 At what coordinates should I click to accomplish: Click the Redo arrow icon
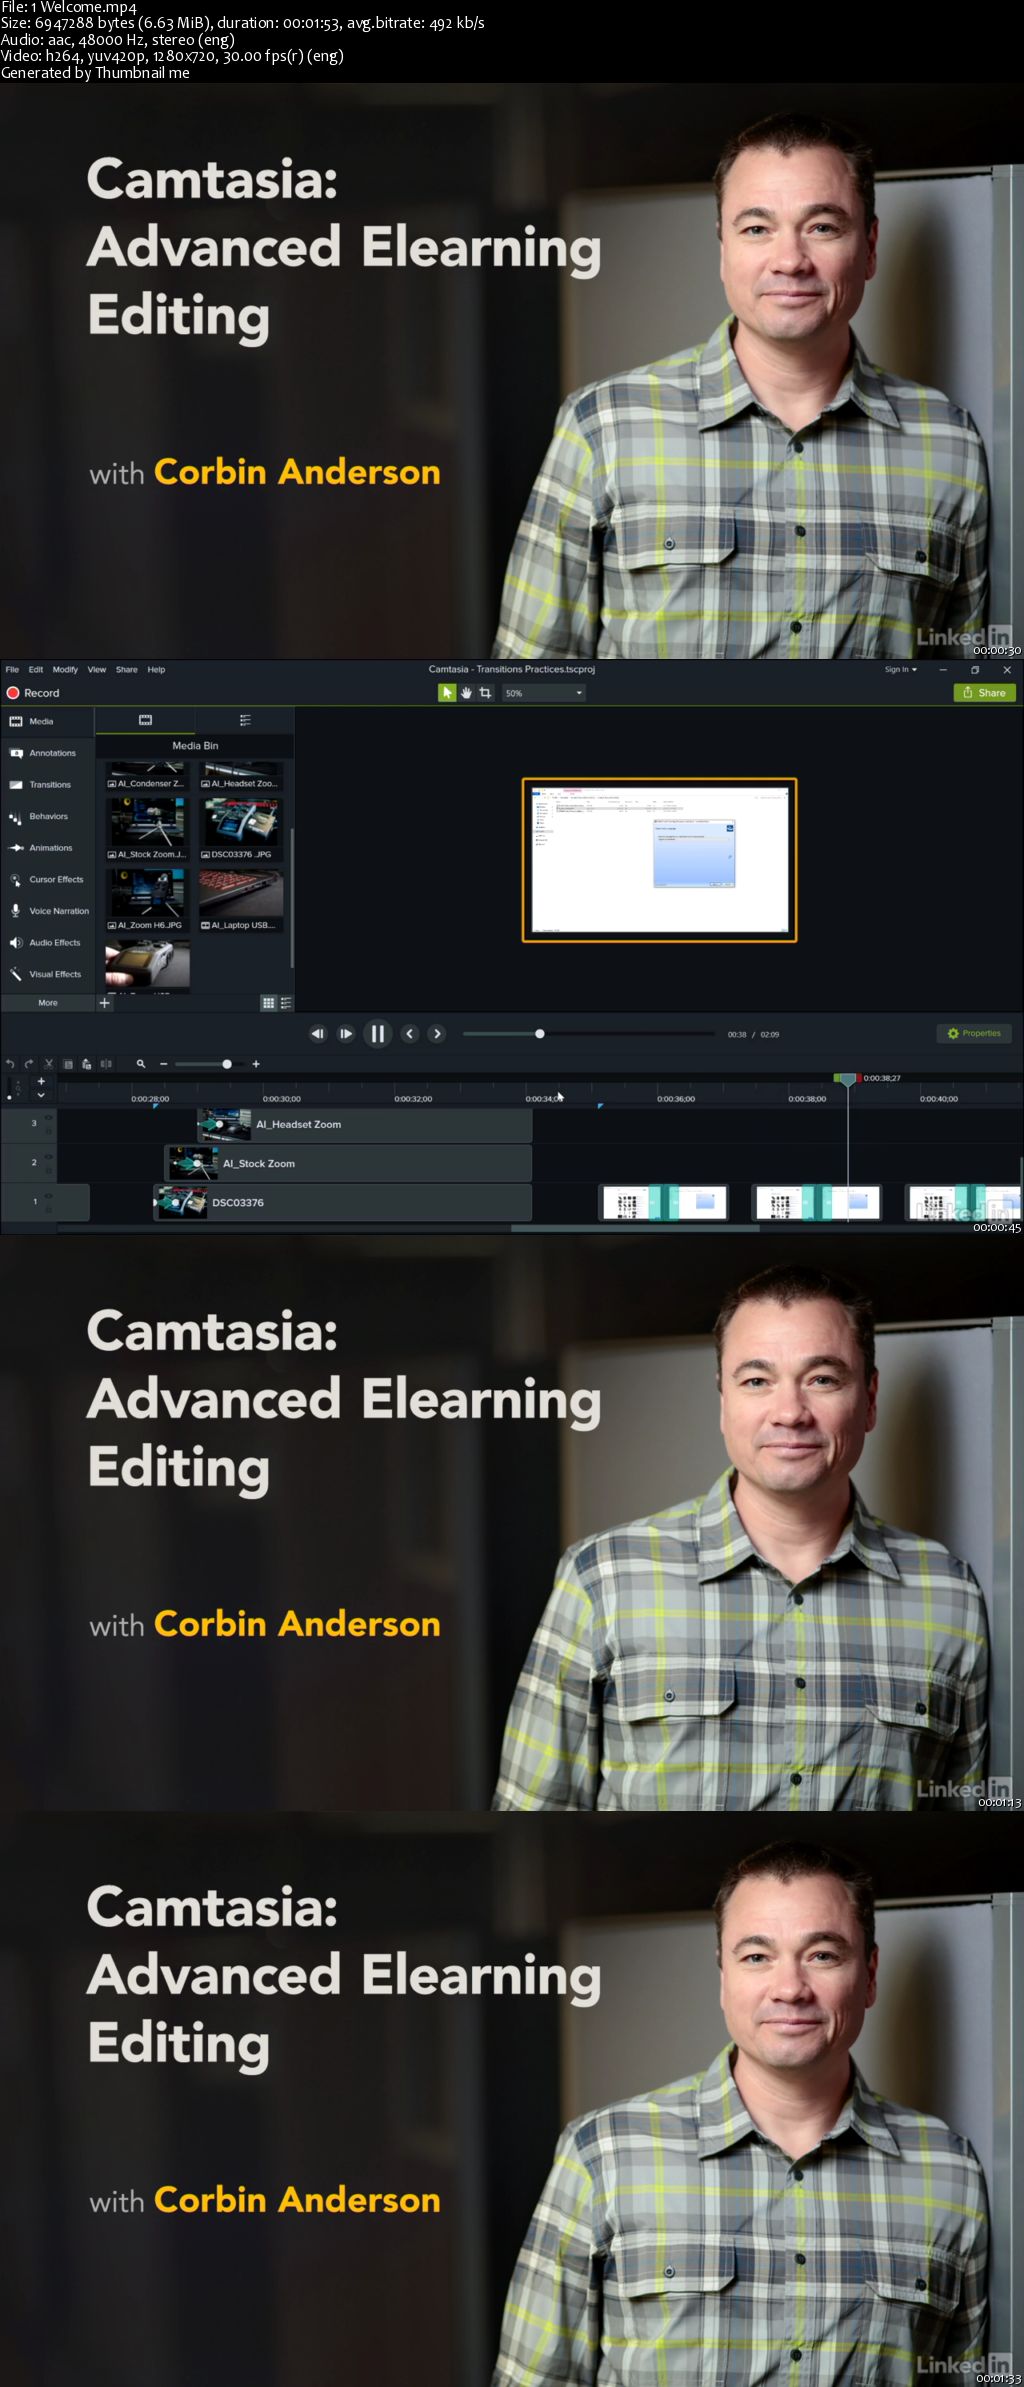[x=29, y=1064]
